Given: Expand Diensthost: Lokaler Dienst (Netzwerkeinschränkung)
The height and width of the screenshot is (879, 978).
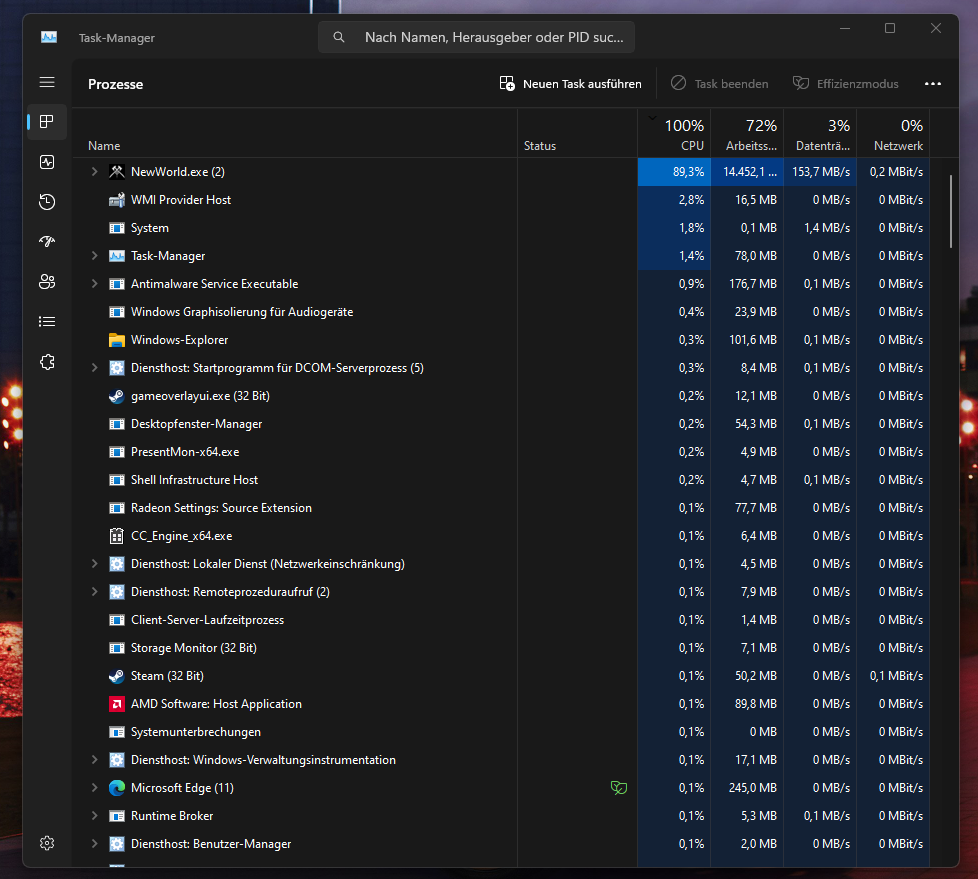Looking at the screenshot, I should coord(94,564).
